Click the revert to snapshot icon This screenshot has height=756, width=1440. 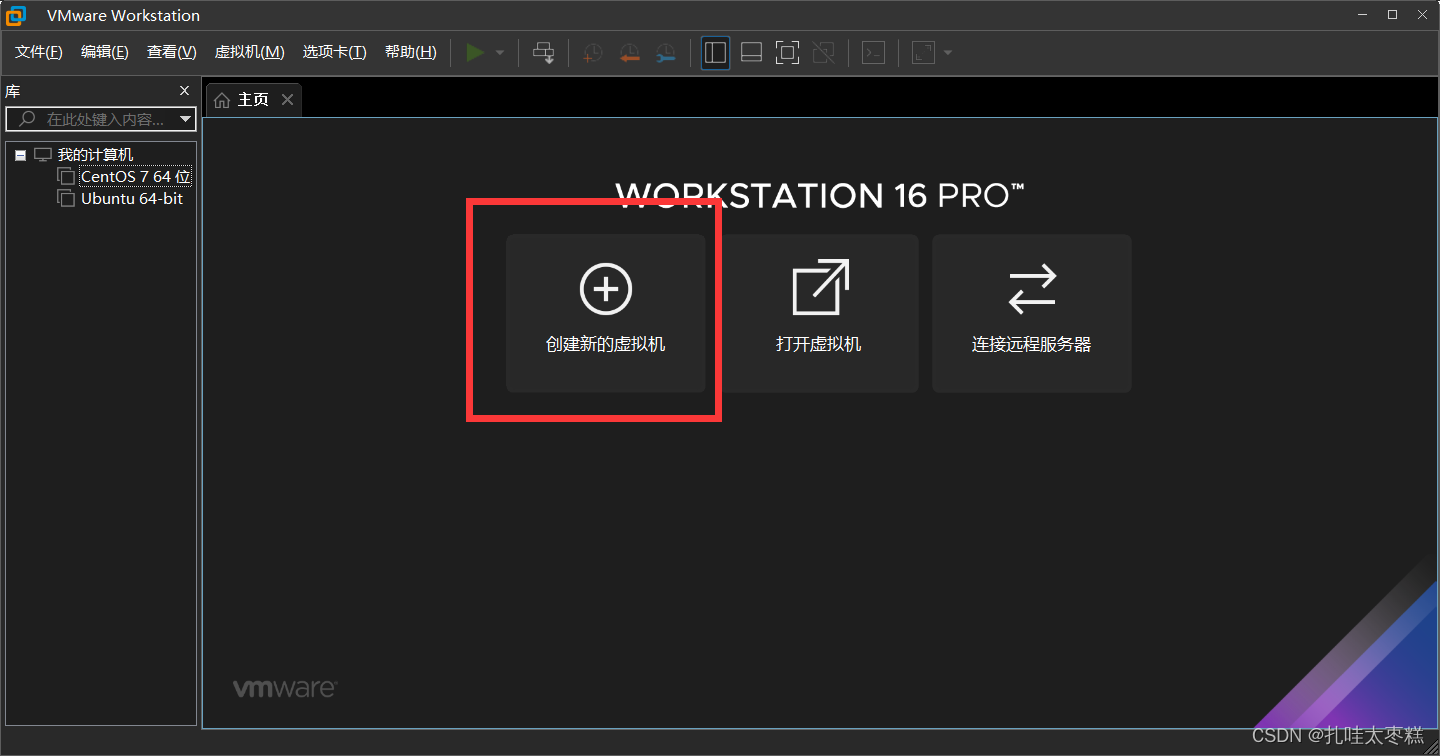click(629, 53)
